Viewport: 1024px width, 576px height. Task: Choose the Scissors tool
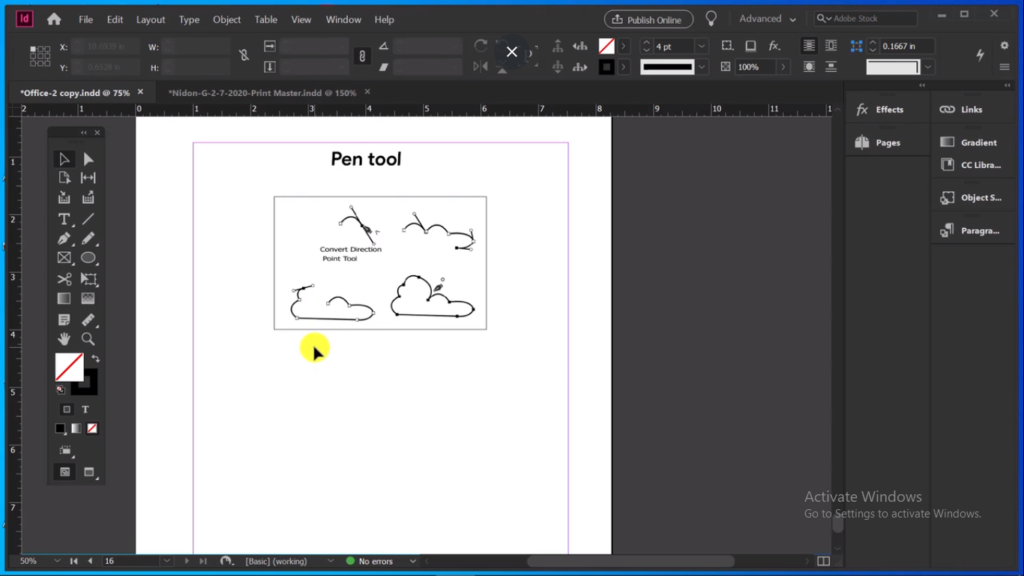coord(64,279)
